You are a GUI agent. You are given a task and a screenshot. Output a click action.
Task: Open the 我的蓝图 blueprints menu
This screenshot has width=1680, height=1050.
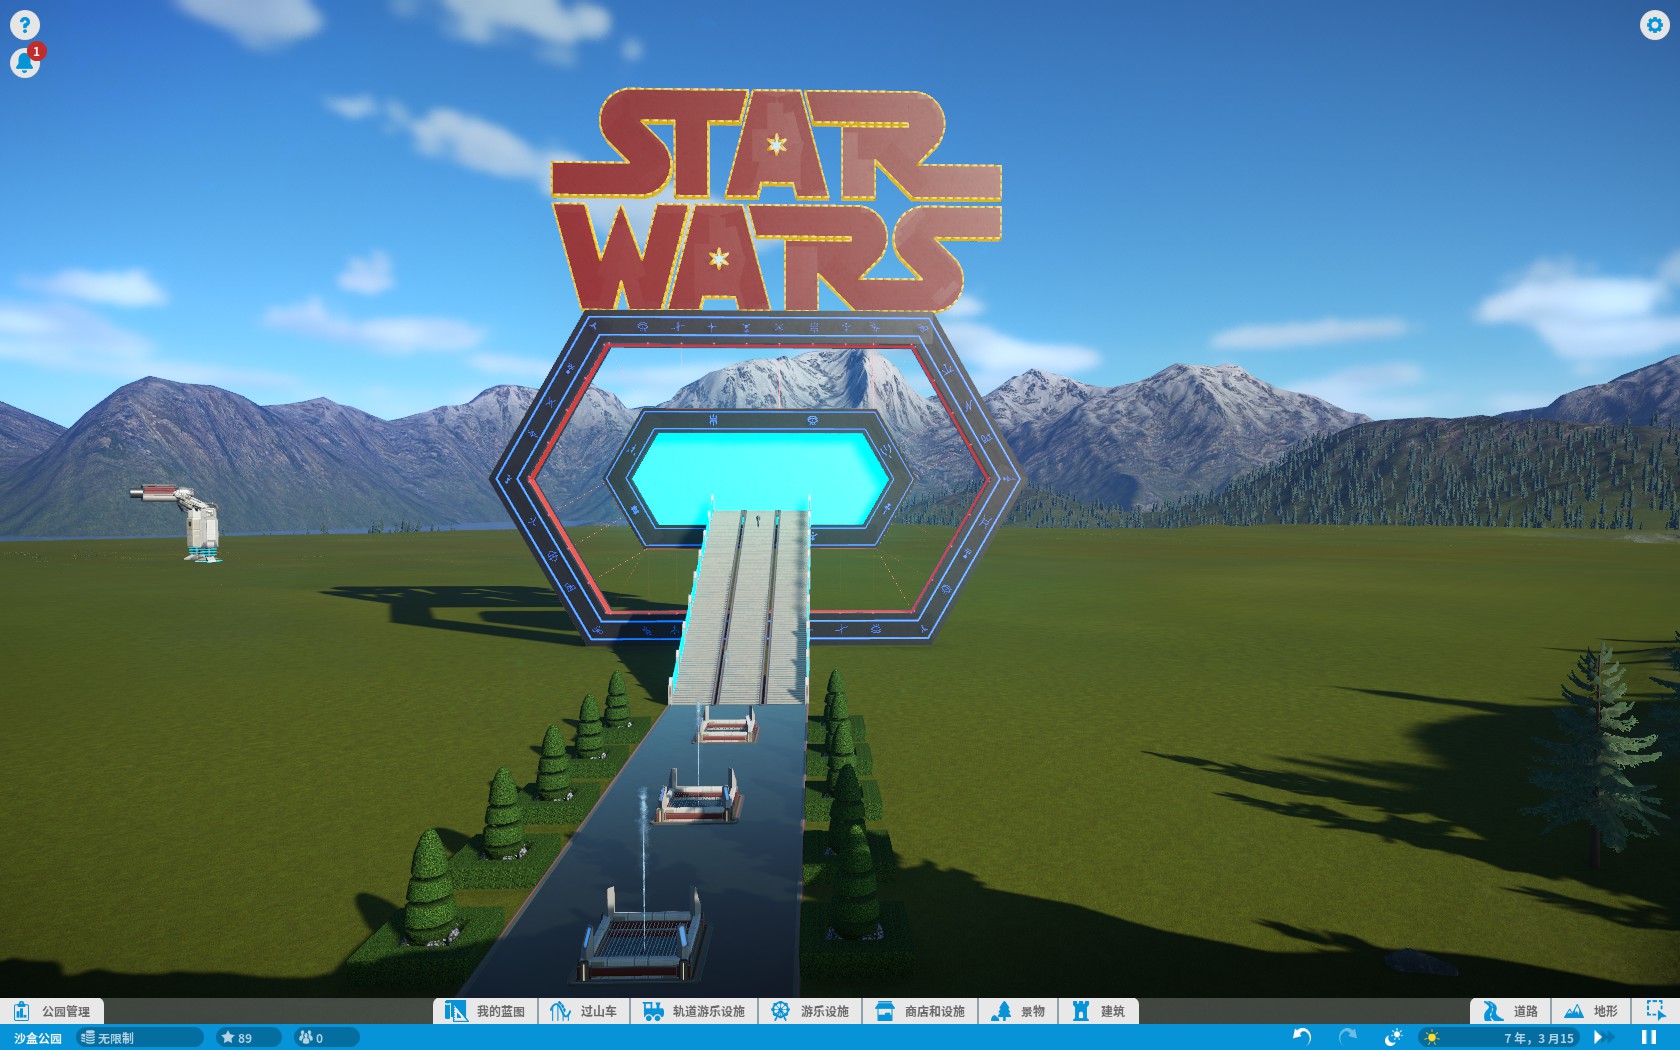coord(486,1011)
